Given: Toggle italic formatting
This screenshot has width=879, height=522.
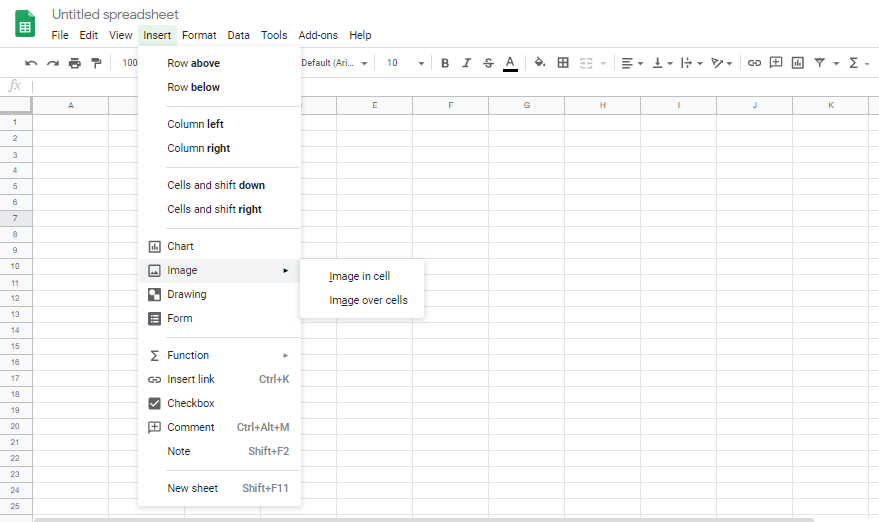Looking at the screenshot, I should tap(466, 63).
